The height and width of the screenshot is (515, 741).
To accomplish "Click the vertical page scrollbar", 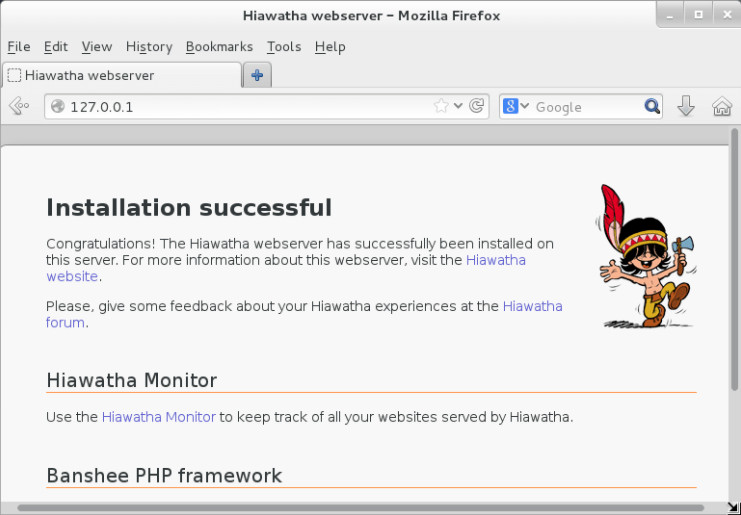I will pos(735,260).
